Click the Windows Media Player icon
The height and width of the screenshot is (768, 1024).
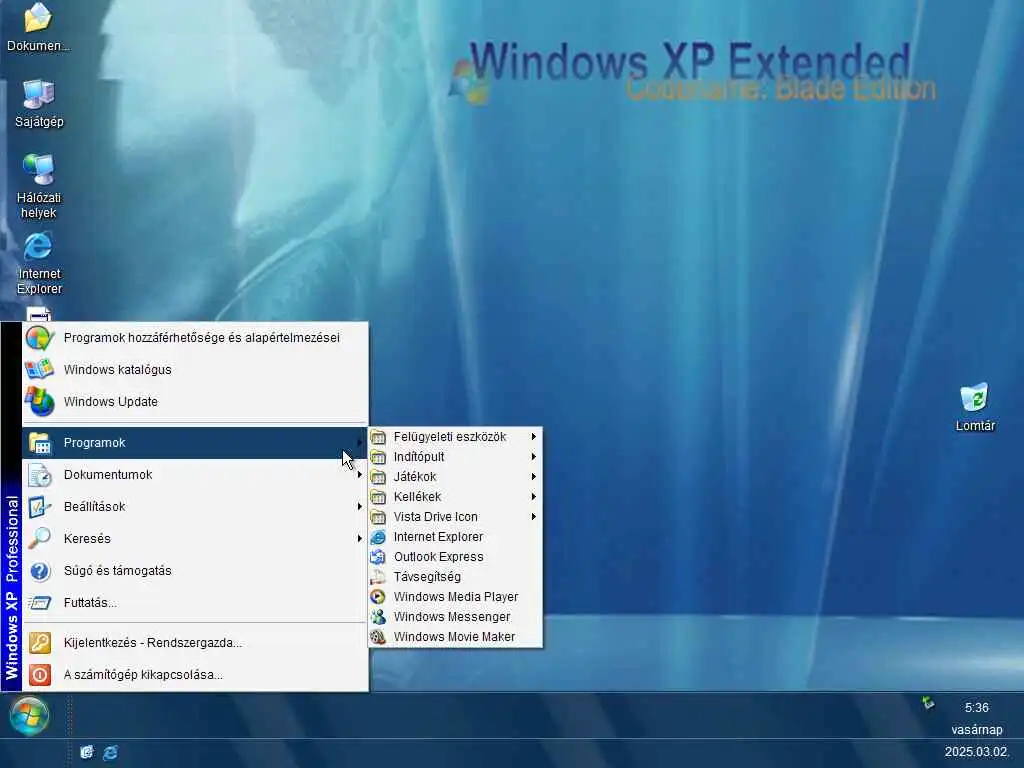378,597
